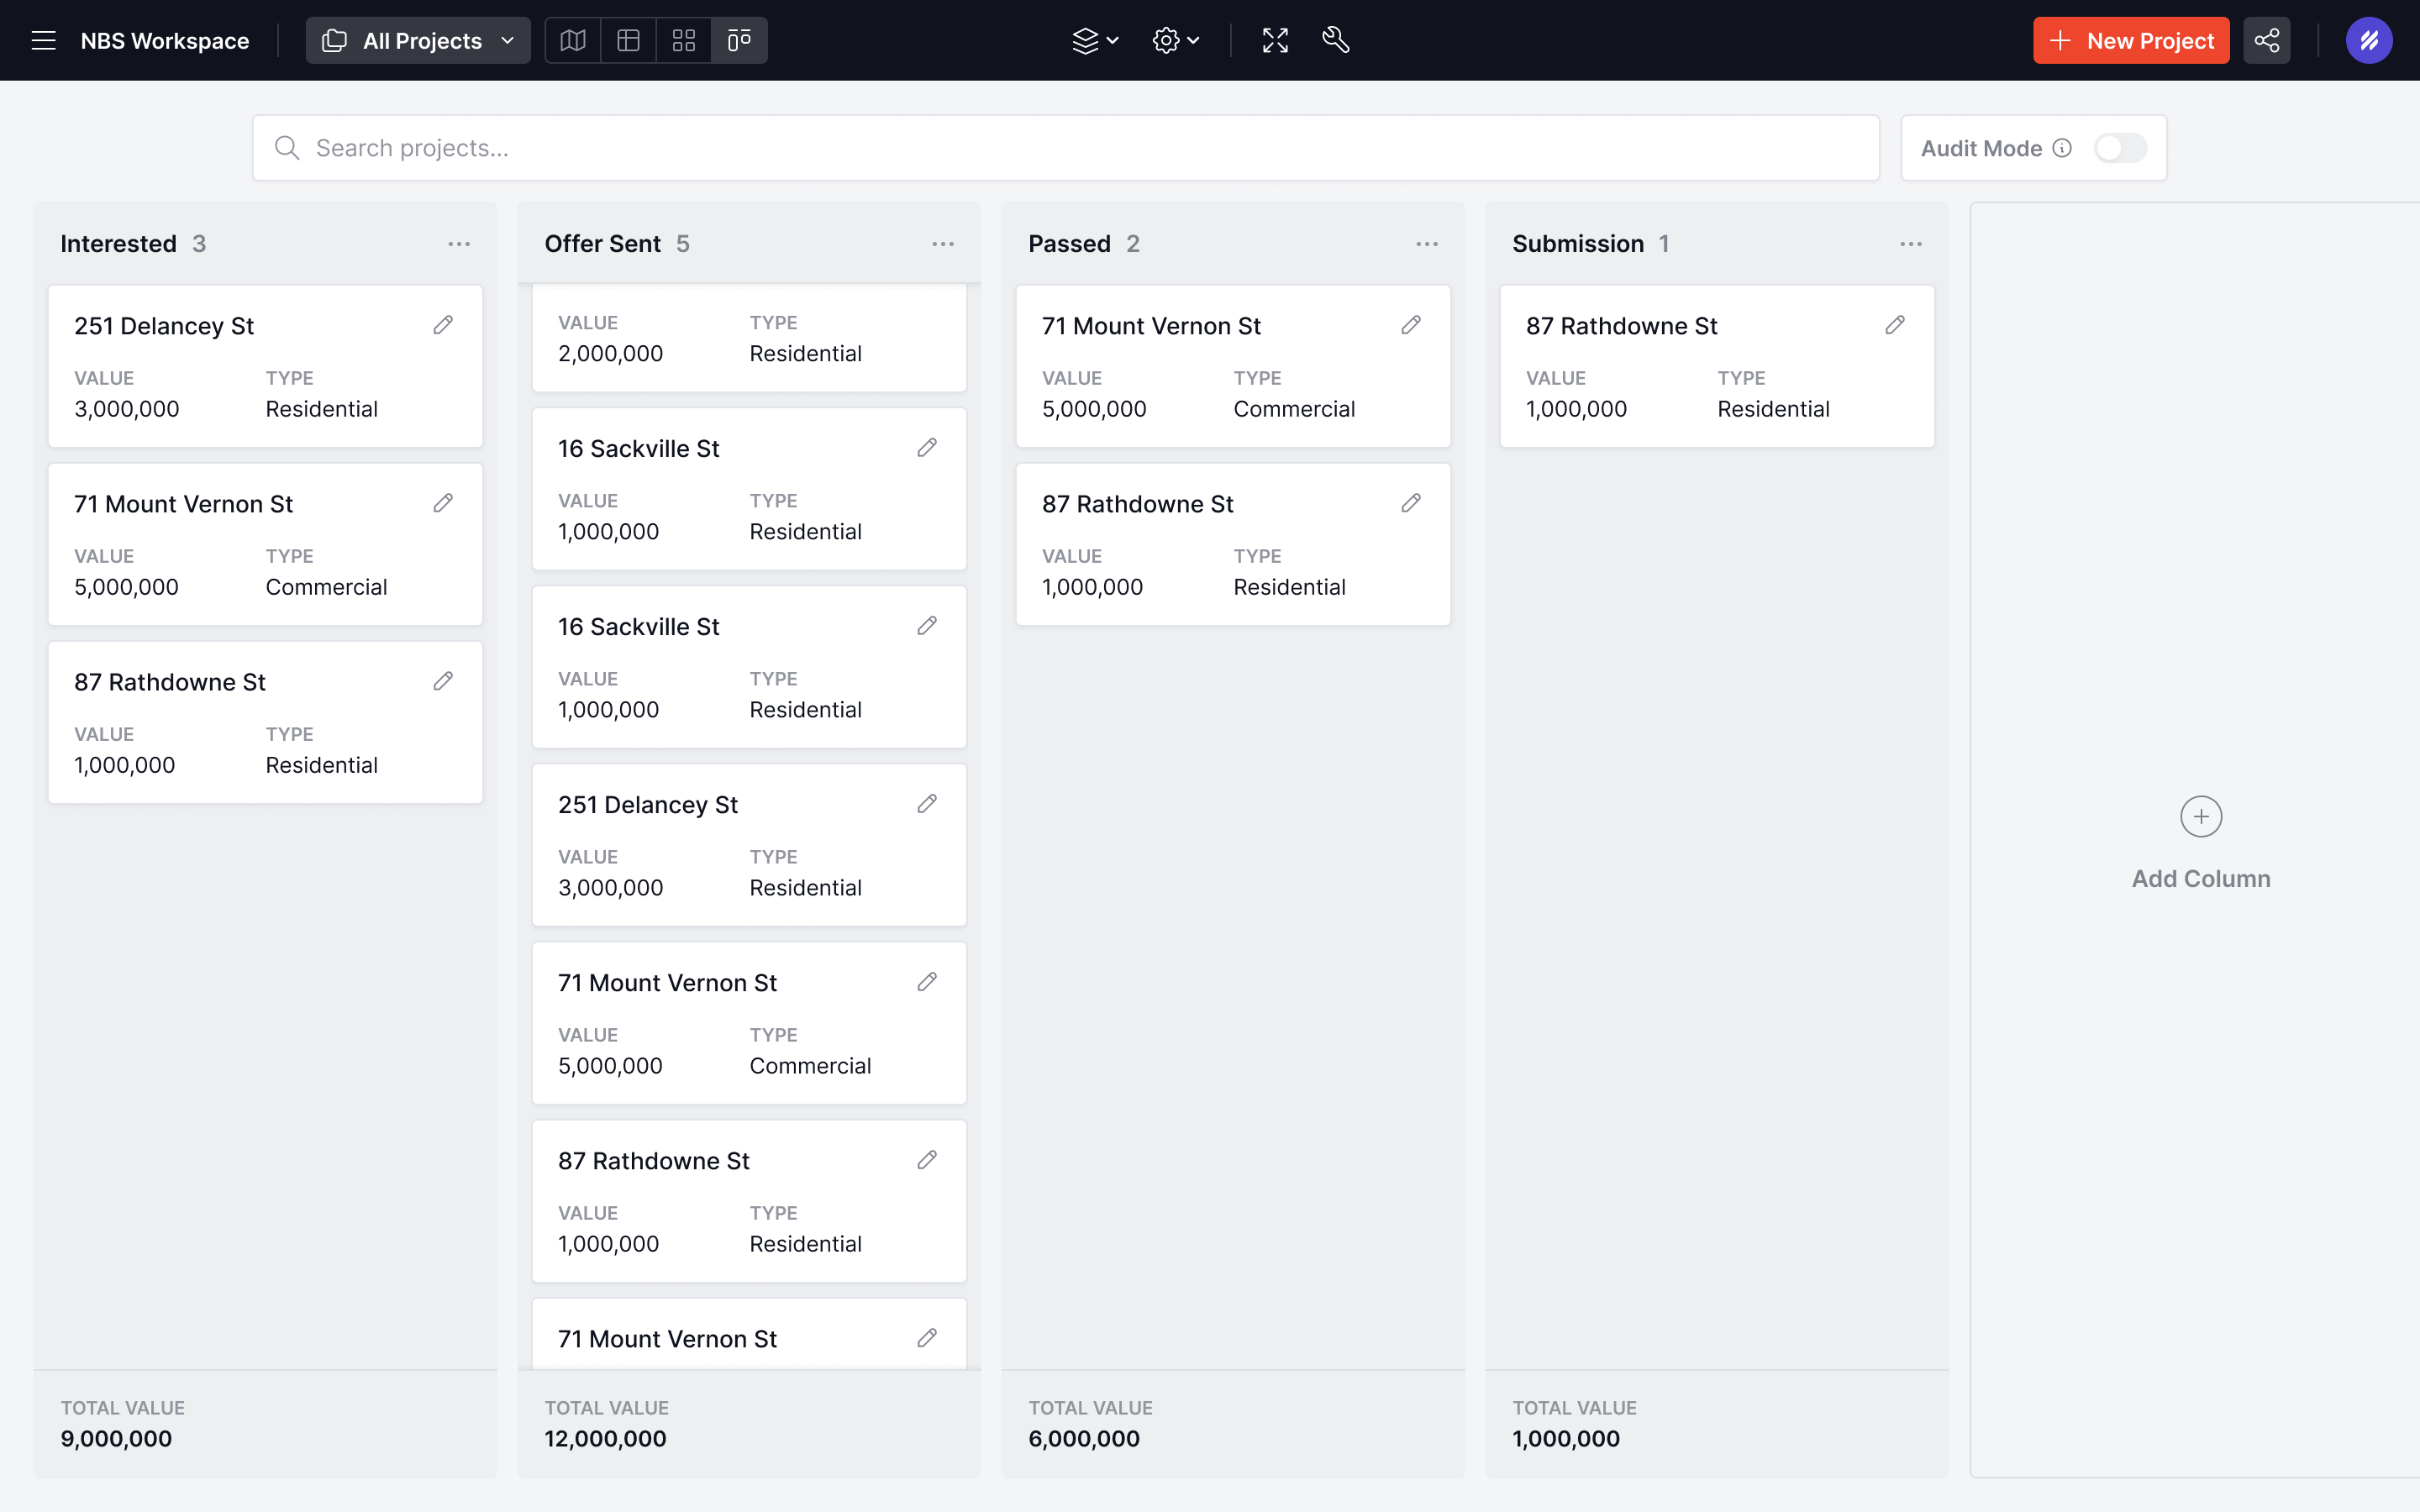2420x1512 pixels.
Task: Switch to map view
Action: [x=573, y=40]
